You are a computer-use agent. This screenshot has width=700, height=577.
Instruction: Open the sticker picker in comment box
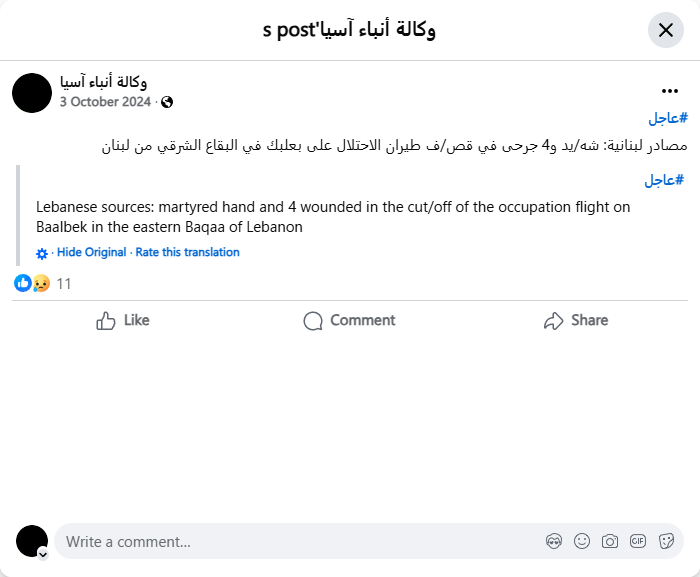(666, 541)
